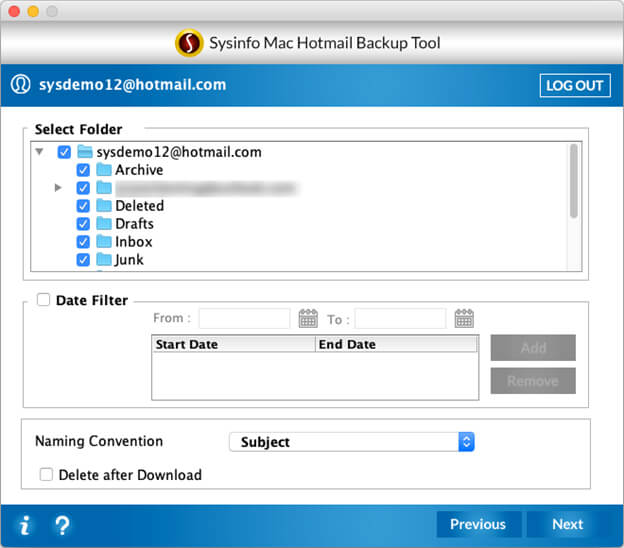The width and height of the screenshot is (624, 548).
Task: Select the Inbox folder row label
Action: click(x=134, y=242)
